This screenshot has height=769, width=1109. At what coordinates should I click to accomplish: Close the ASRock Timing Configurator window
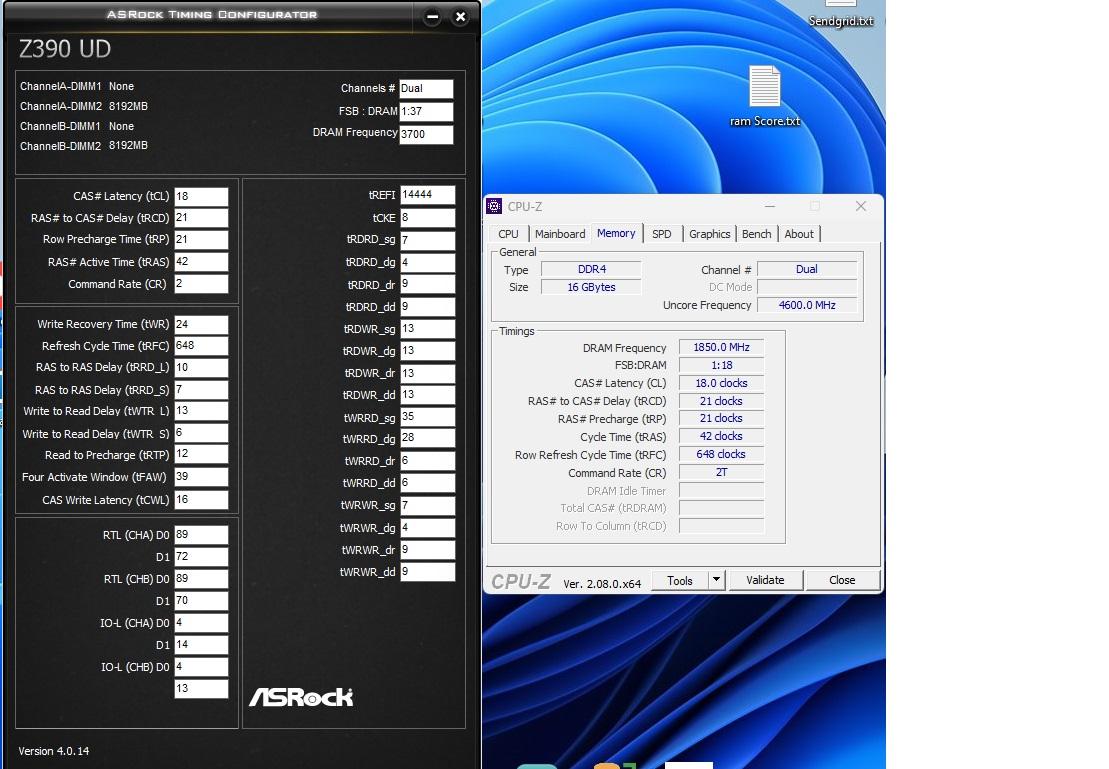click(460, 17)
